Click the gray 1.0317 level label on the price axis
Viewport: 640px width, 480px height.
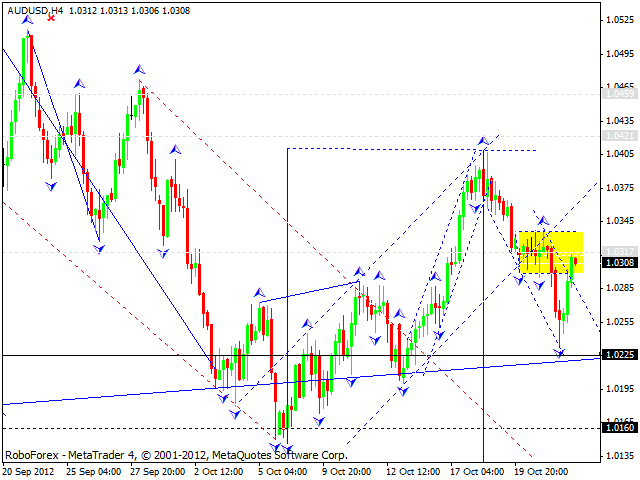620,251
